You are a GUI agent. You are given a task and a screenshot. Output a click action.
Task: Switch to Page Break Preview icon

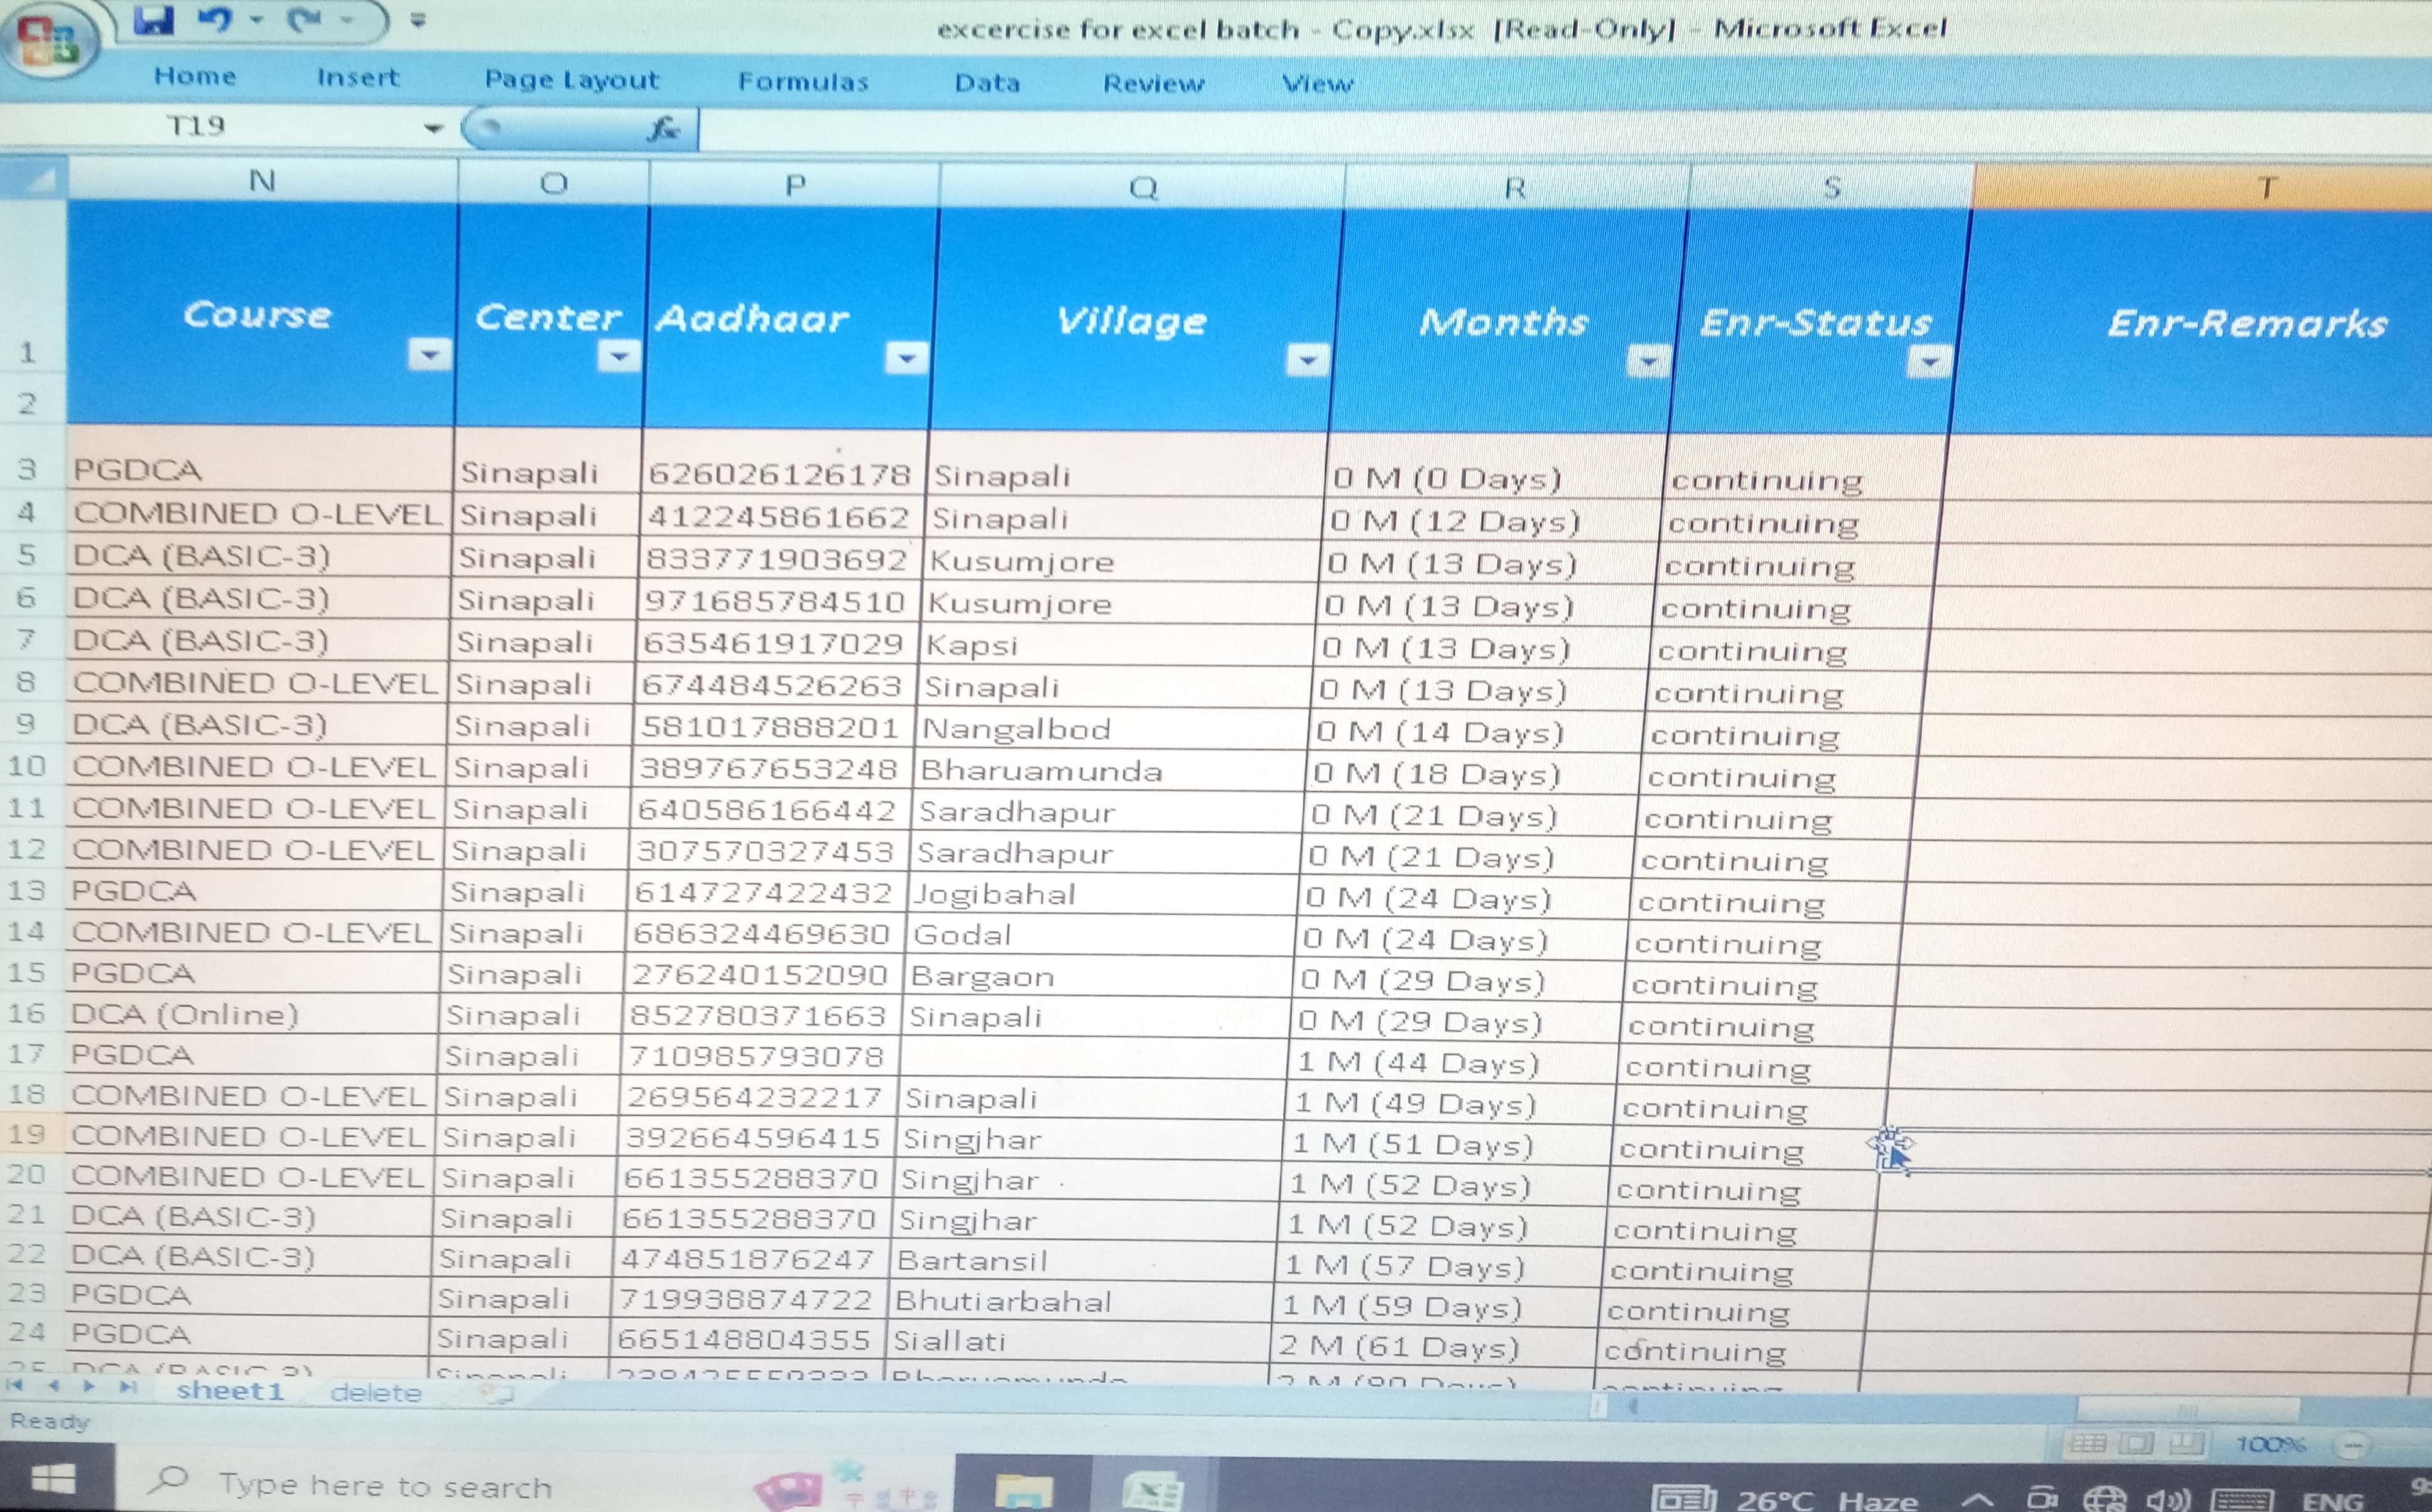[x=2187, y=1443]
